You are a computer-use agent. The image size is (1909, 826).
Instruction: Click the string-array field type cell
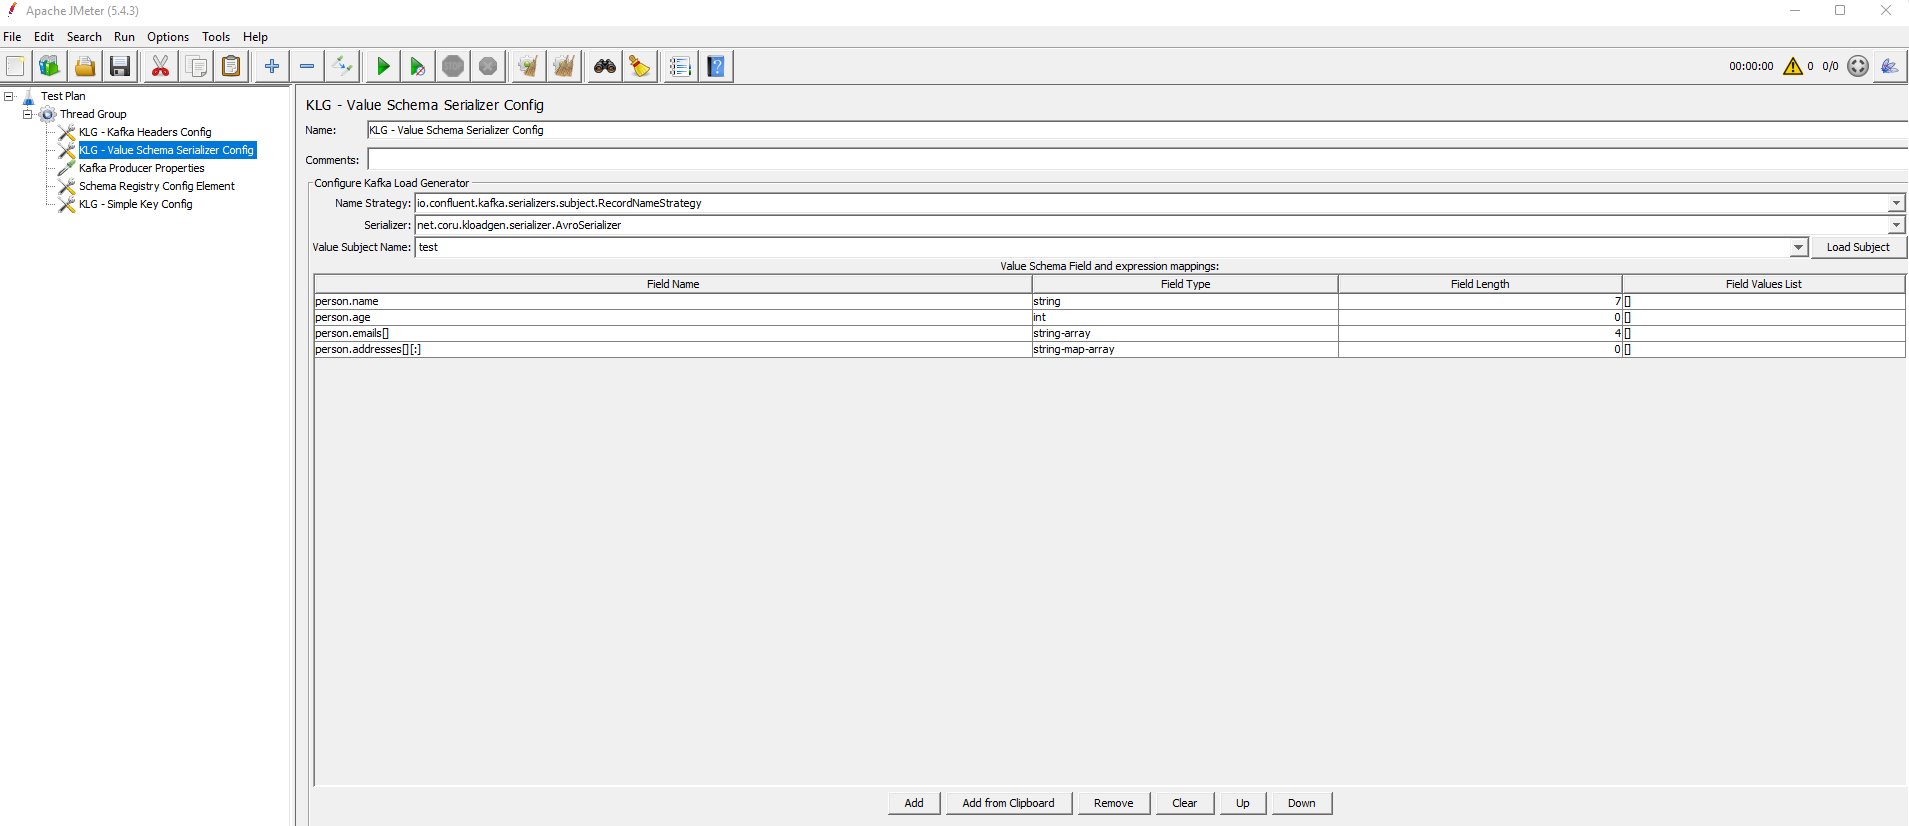point(1185,333)
